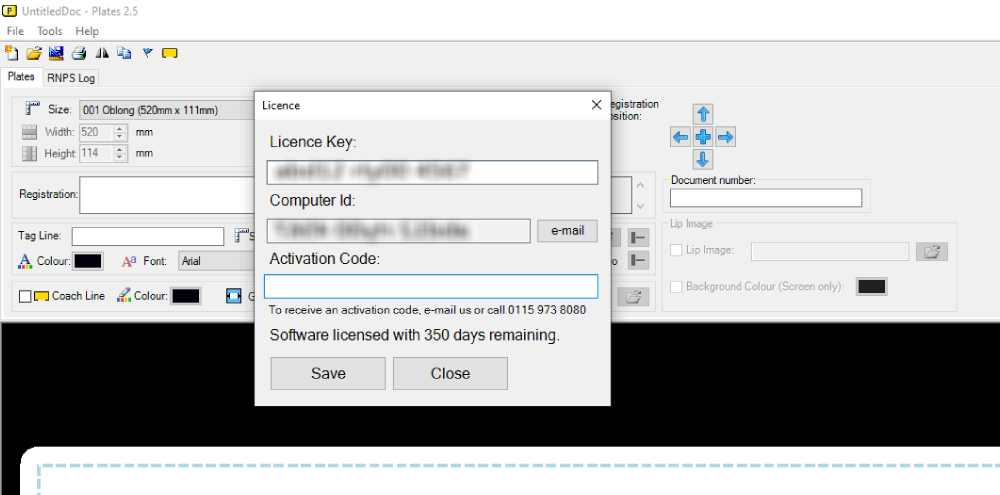Viewport: 1000px width, 495px height.
Task: Click the yellow plate toolbar icon
Action: click(x=170, y=53)
